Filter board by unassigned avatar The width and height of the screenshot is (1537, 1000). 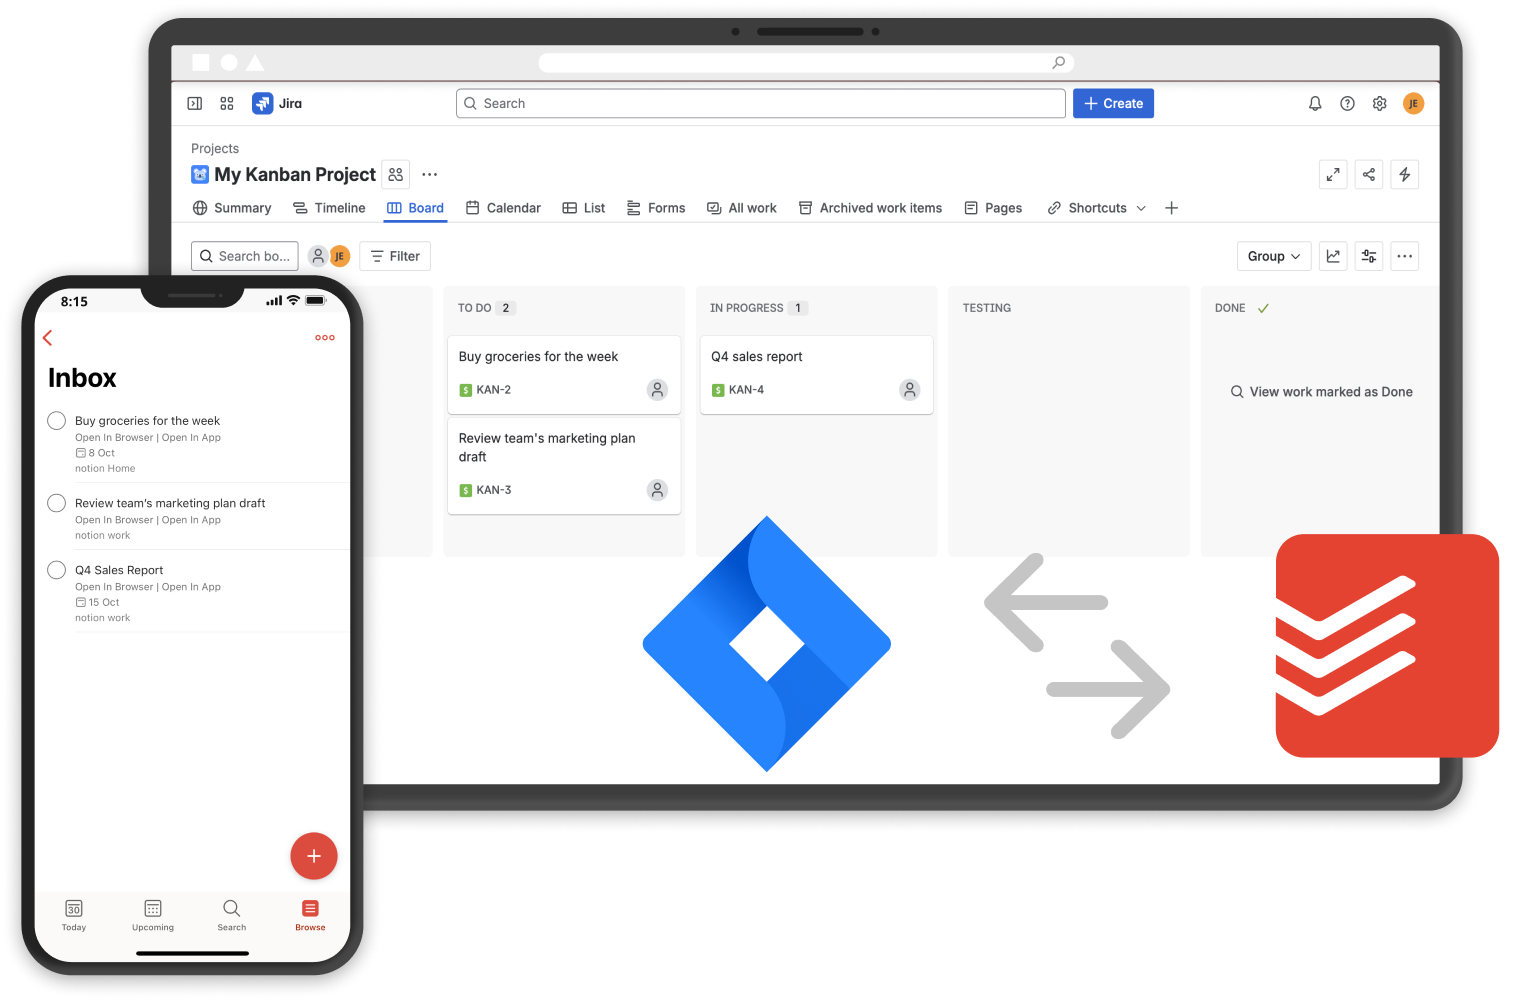318,256
